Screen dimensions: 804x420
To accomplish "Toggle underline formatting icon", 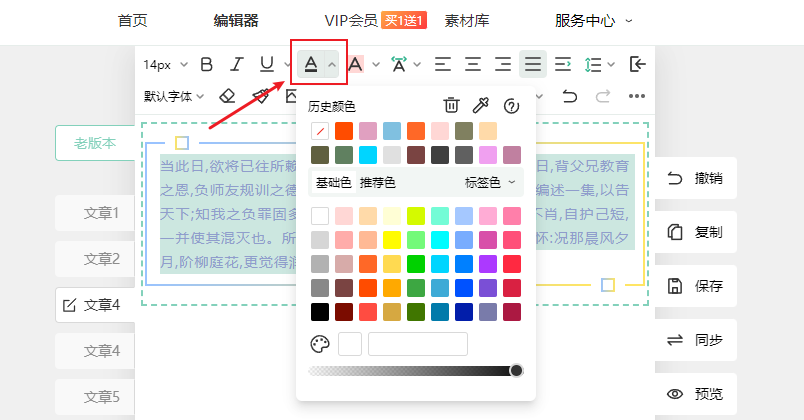I will click(267, 65).
